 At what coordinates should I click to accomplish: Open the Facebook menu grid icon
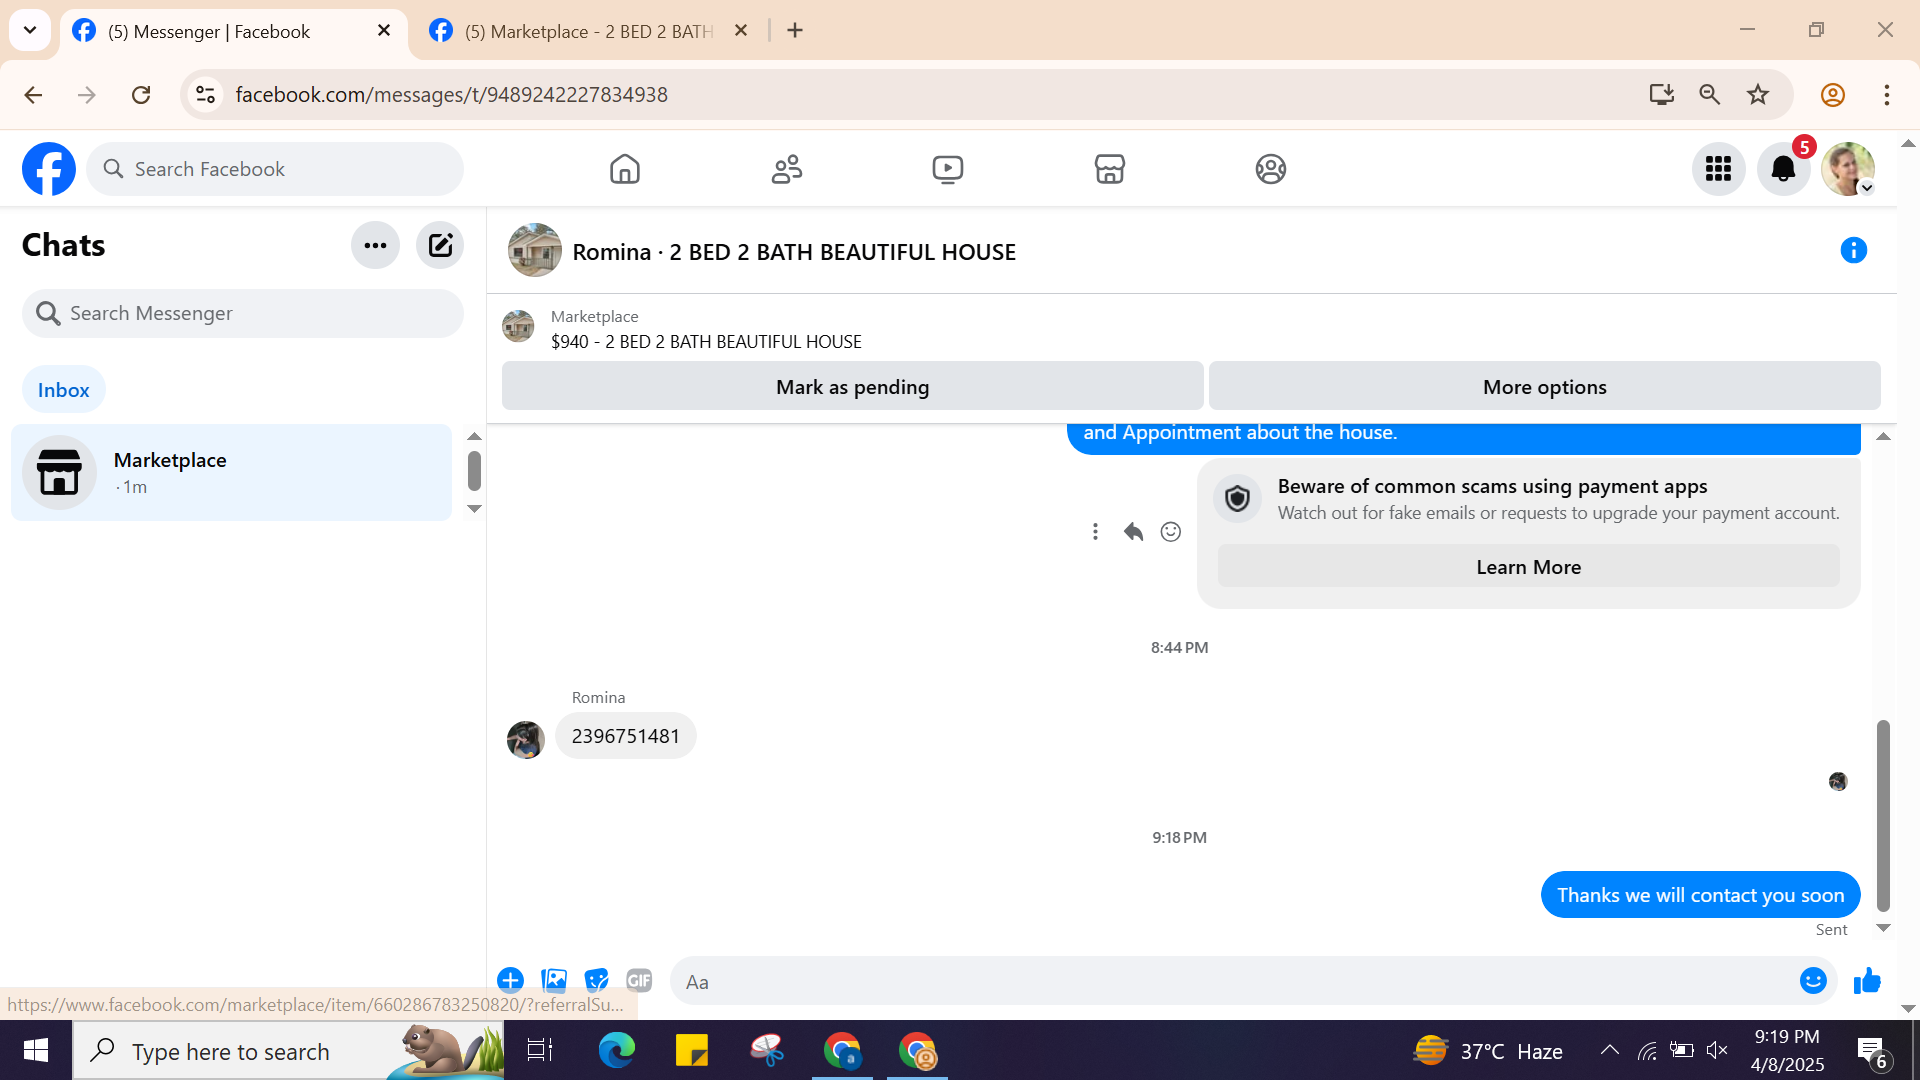(x=1718, y=169)
